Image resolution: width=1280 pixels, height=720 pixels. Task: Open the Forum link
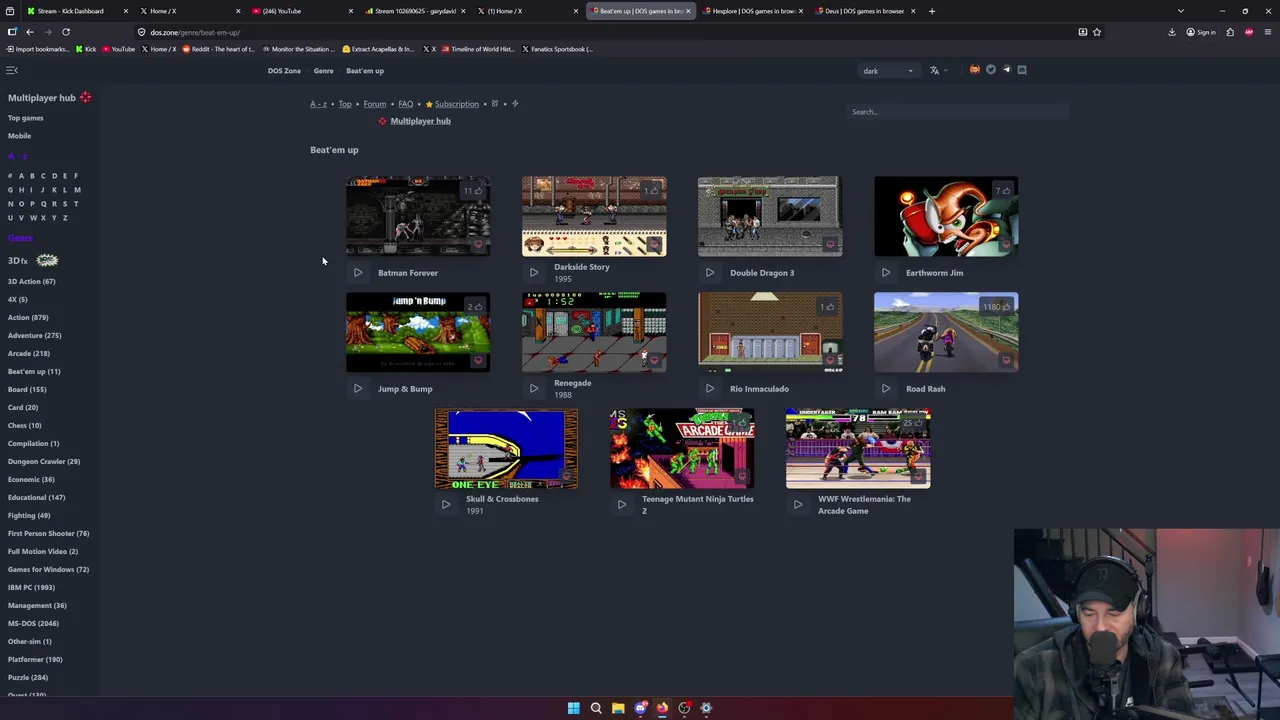[x=375, y=104]
